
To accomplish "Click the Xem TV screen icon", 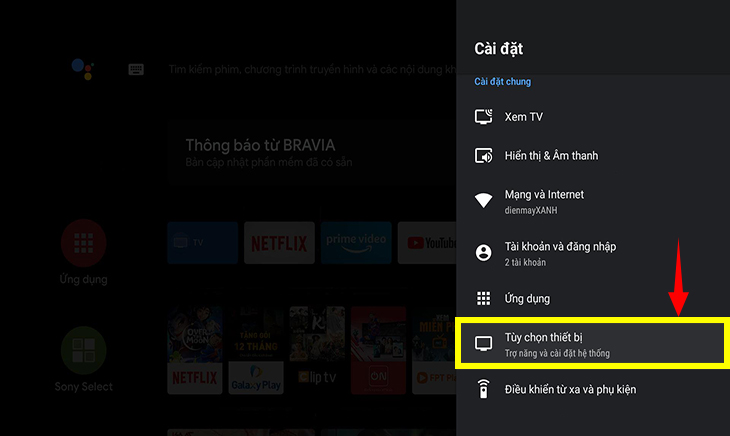I will coord(484,117).
